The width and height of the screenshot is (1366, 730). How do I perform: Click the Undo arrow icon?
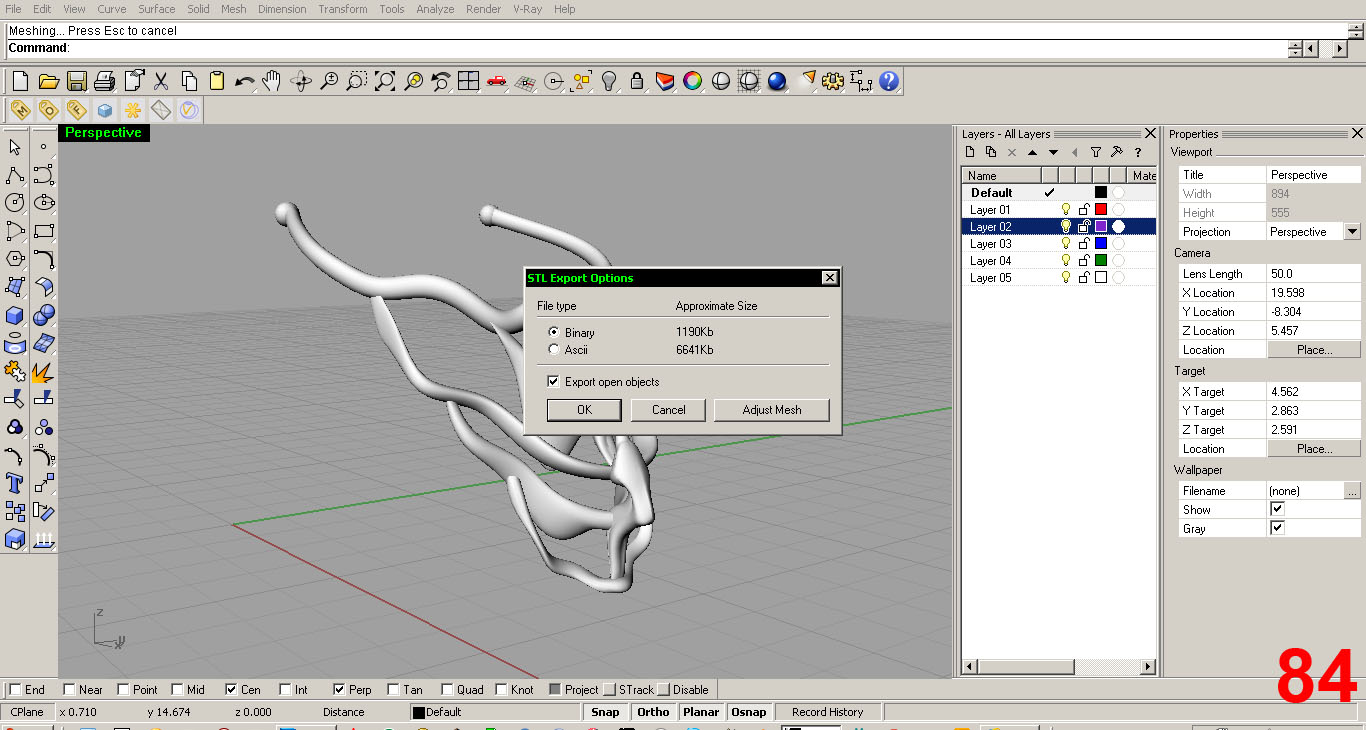[x=244, y=82]
